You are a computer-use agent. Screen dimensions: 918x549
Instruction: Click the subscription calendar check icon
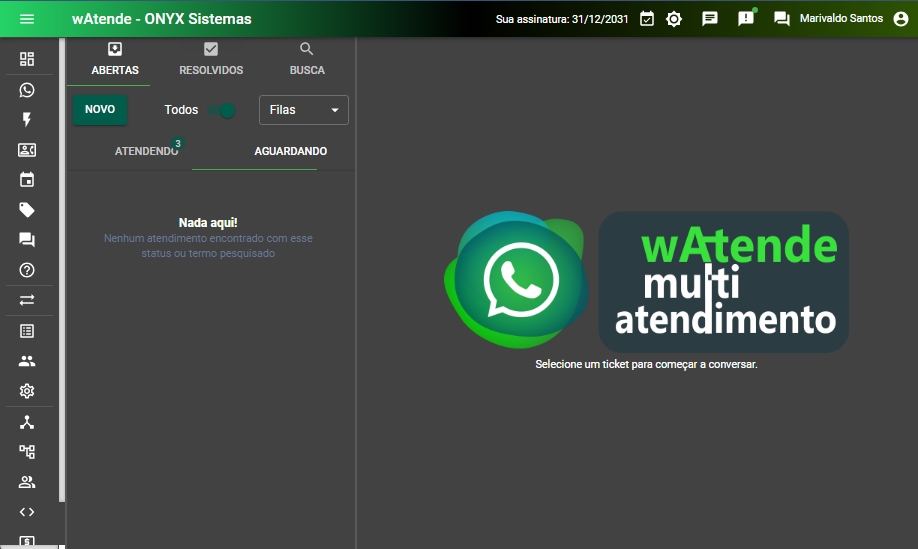point(647,19)
